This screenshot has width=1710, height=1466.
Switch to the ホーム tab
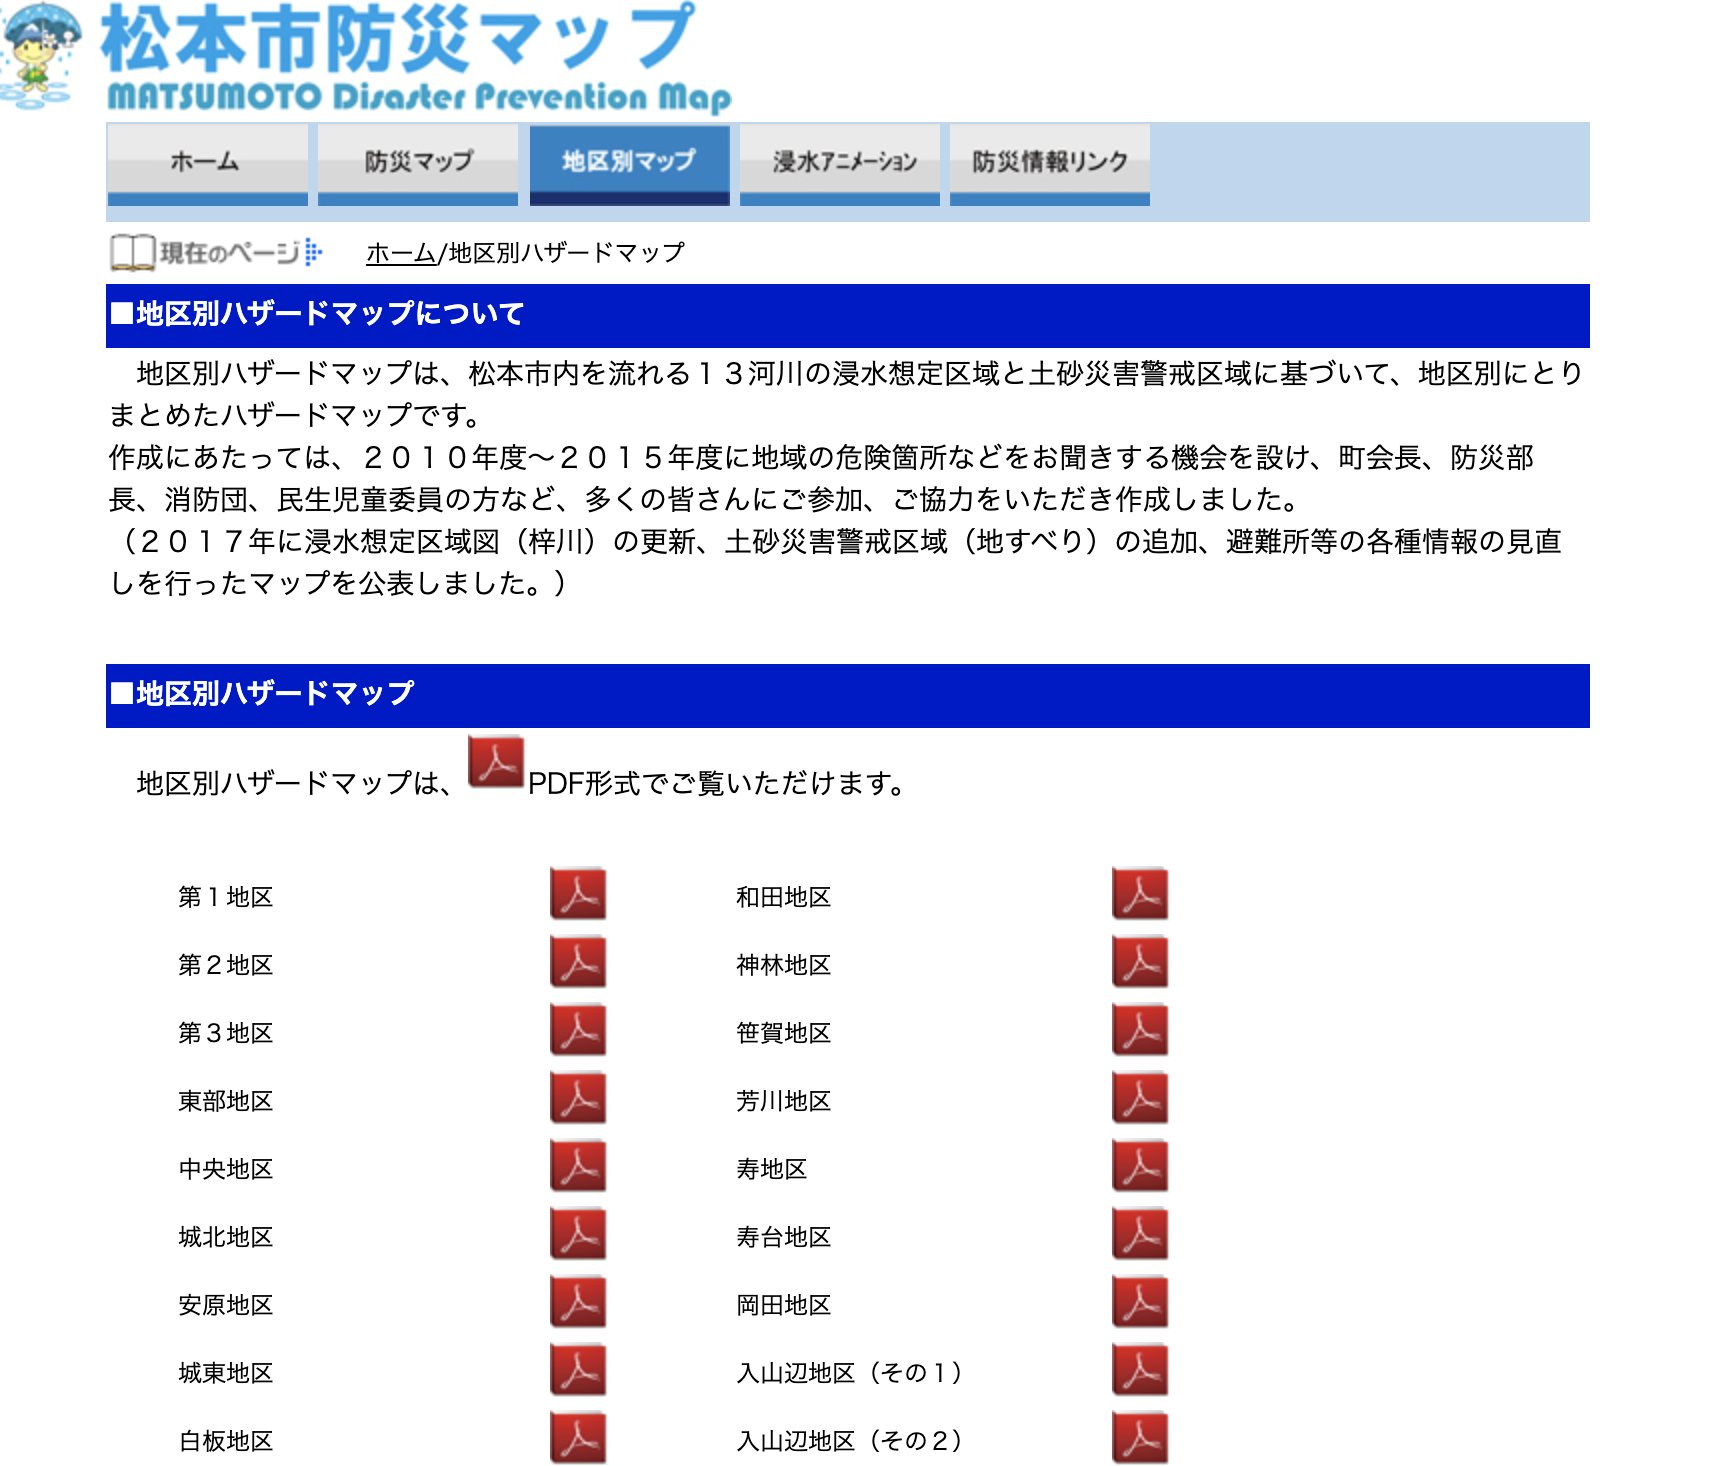[207, 163]
